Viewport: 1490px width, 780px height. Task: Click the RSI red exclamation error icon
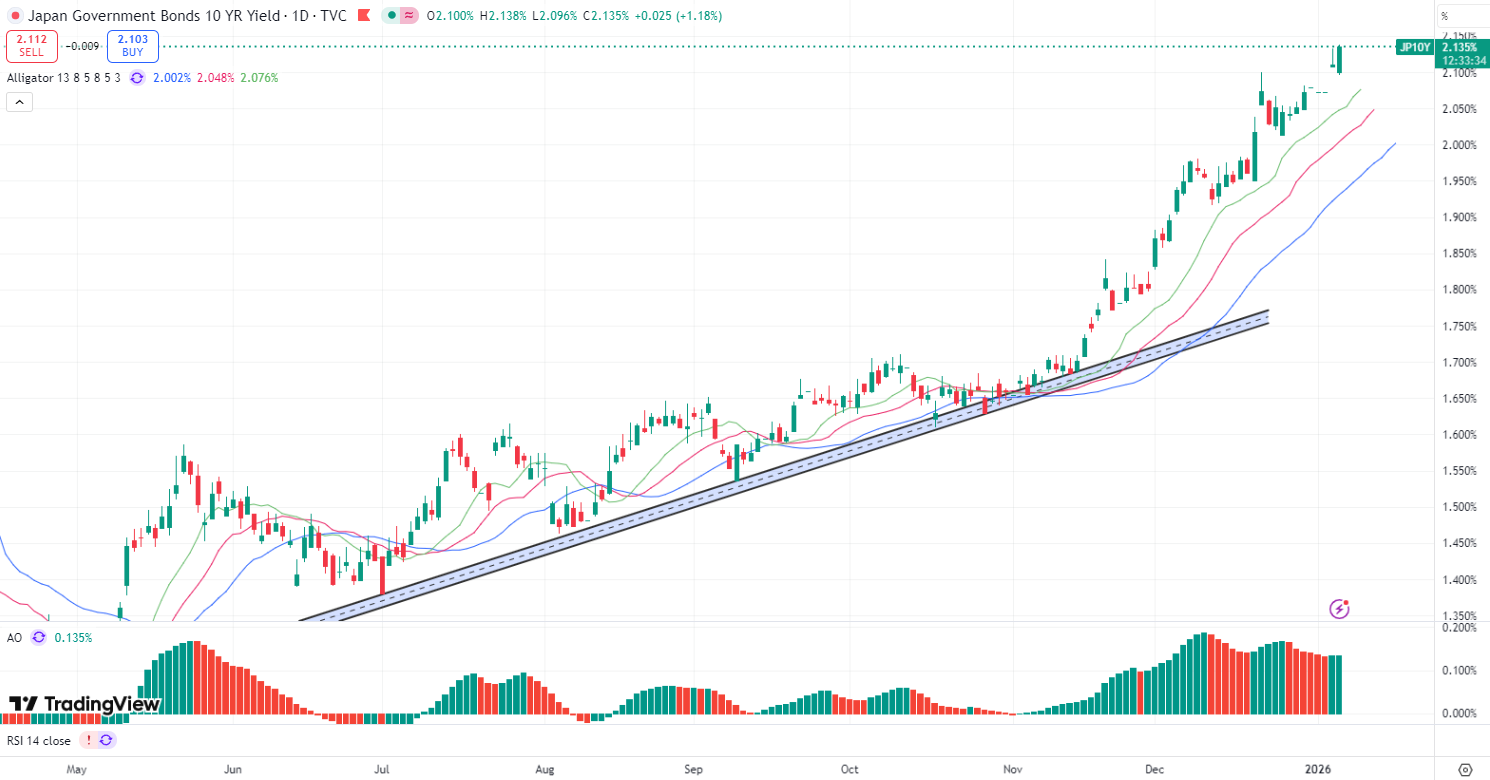pyautogui.click(x=89, y=741)
